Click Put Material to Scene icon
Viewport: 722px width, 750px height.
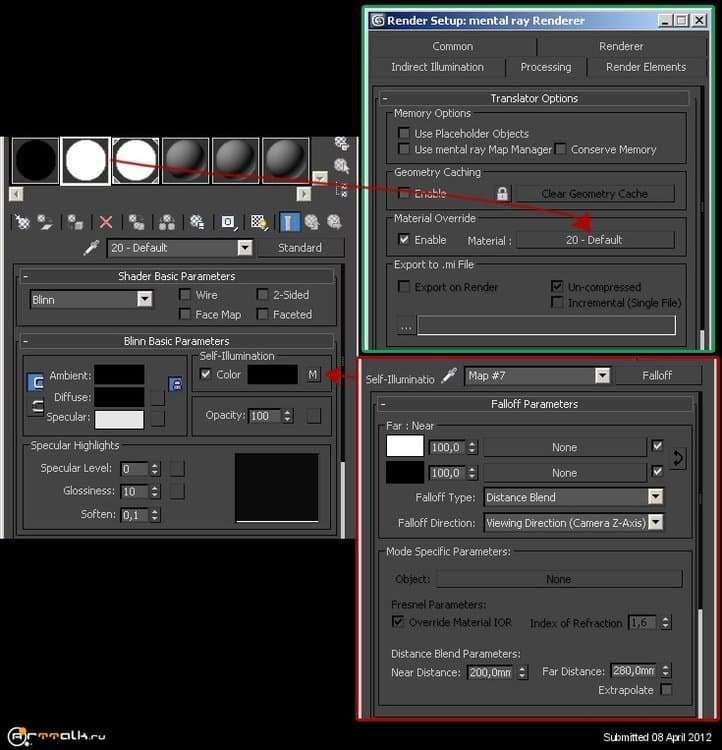[45, 222]
